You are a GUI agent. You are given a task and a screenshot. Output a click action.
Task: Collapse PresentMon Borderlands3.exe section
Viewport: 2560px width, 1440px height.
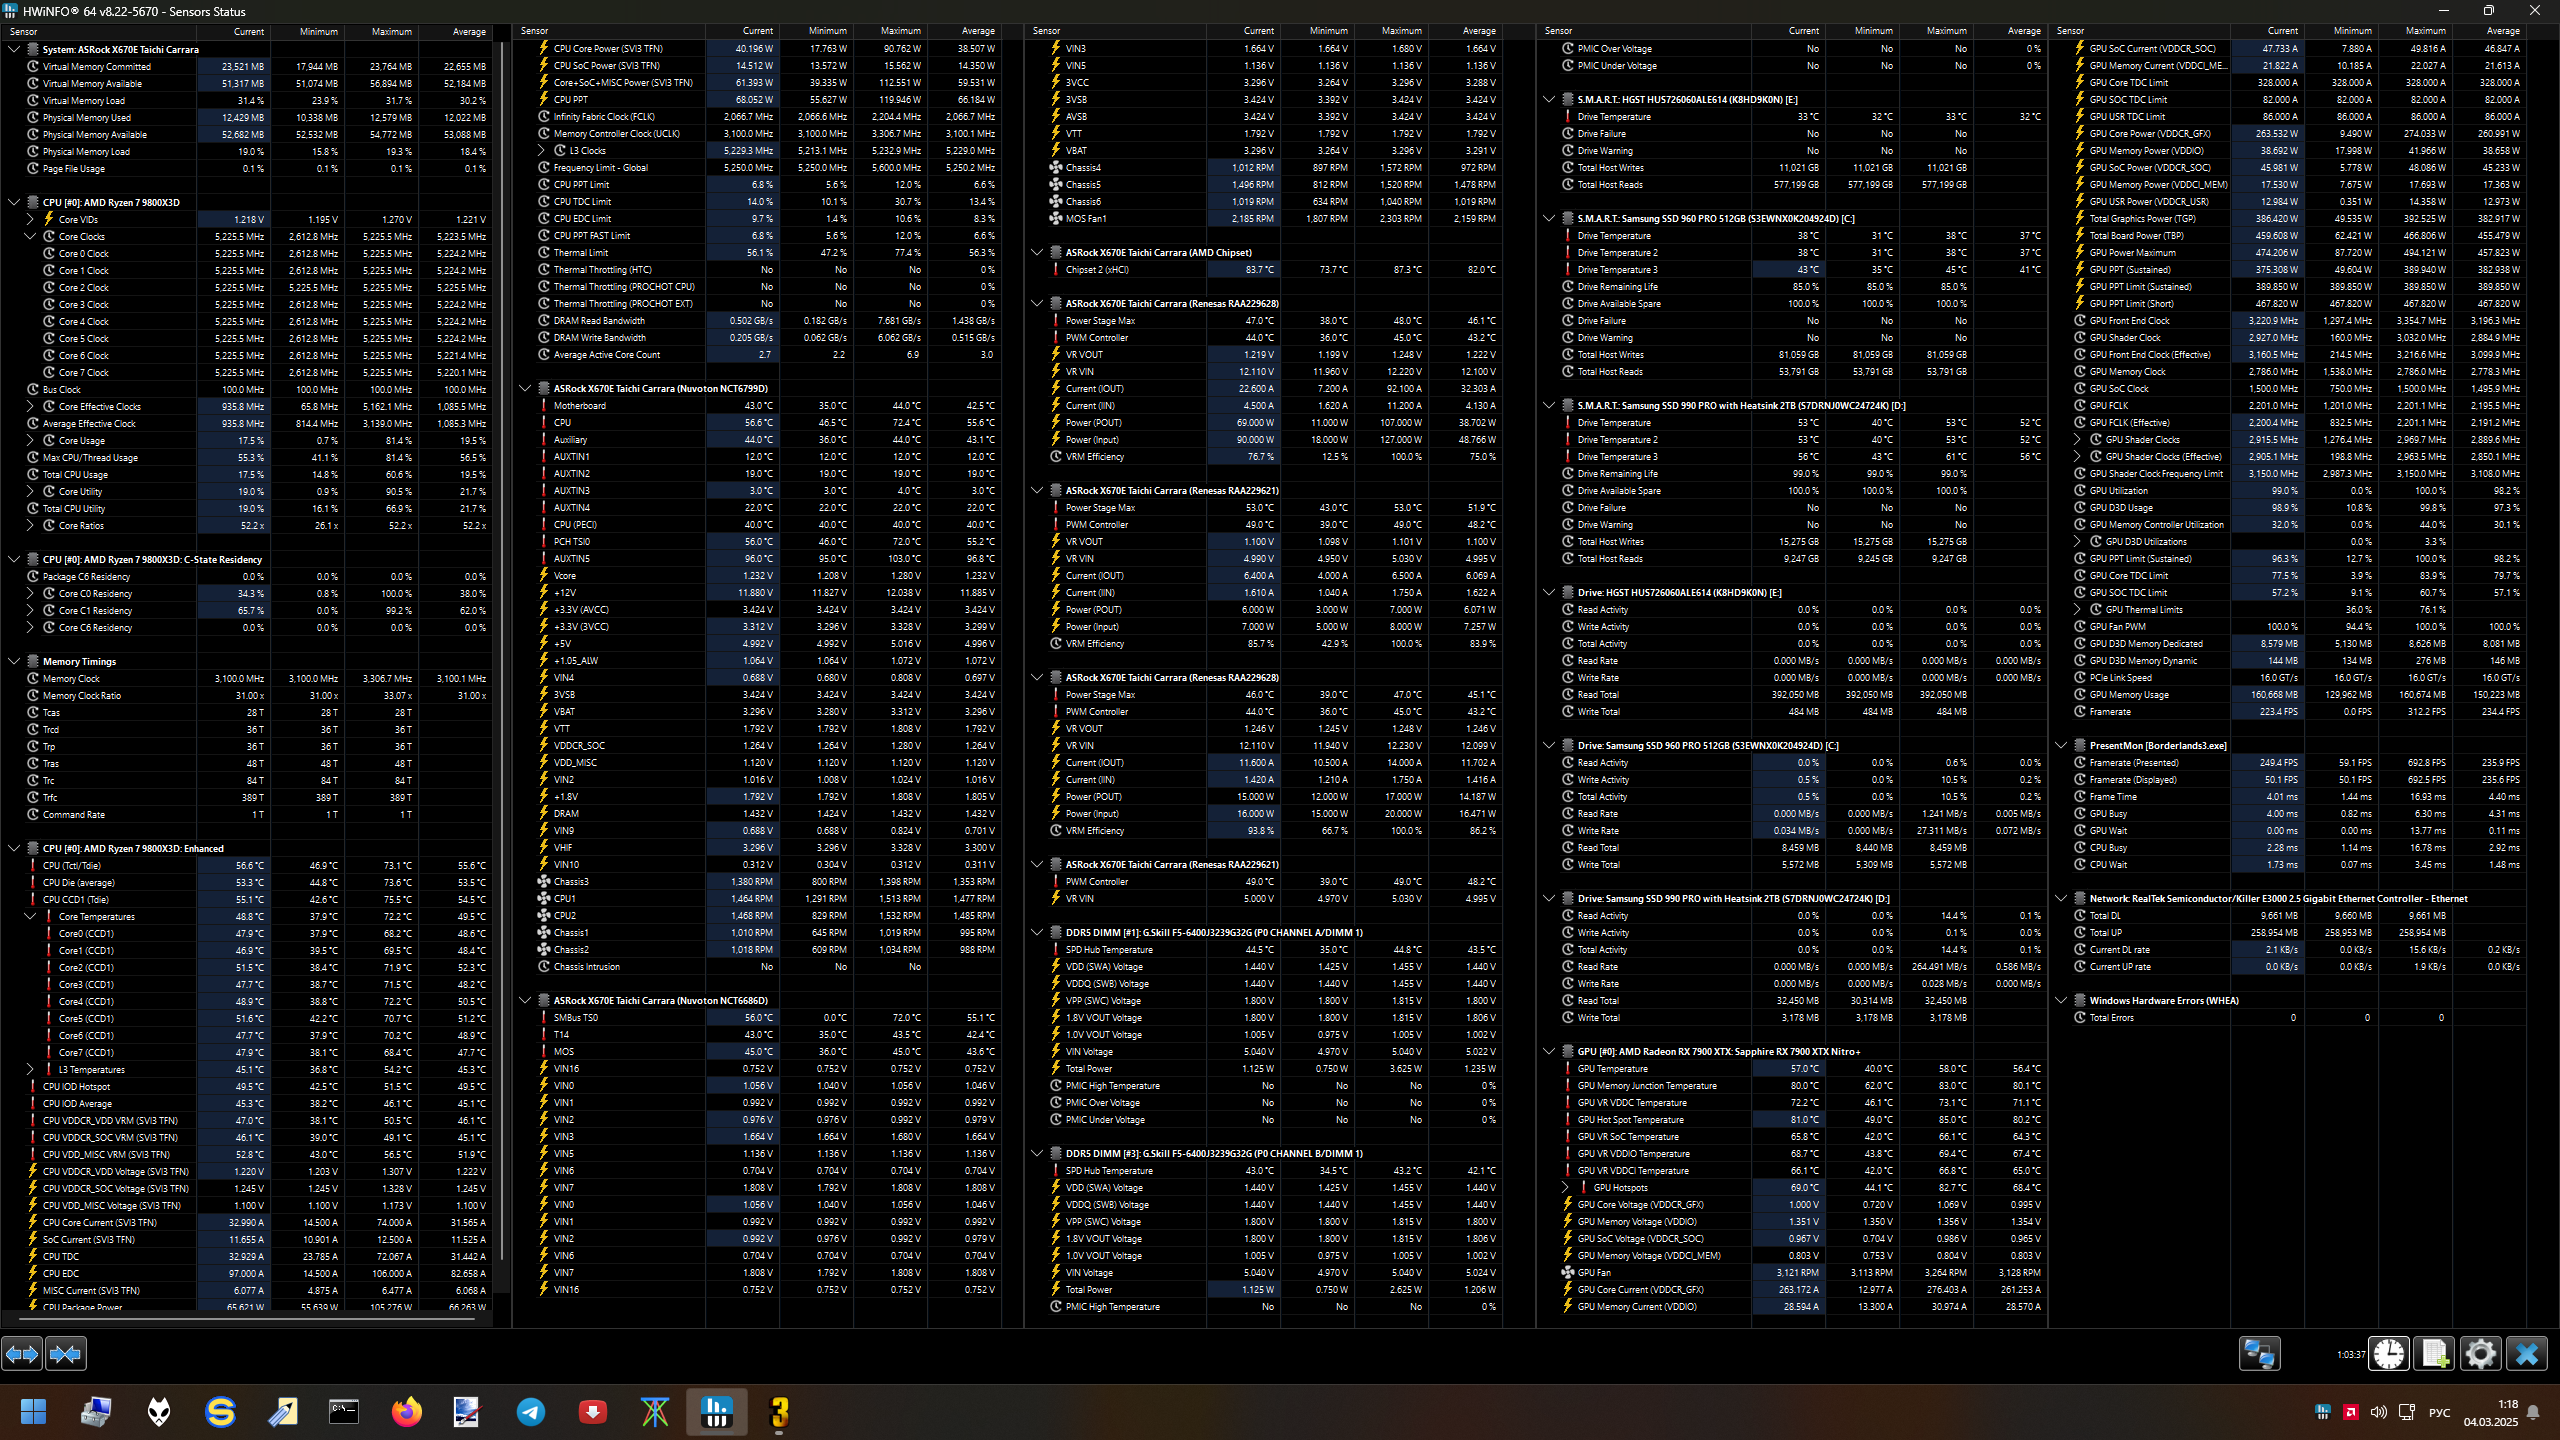2061,745
